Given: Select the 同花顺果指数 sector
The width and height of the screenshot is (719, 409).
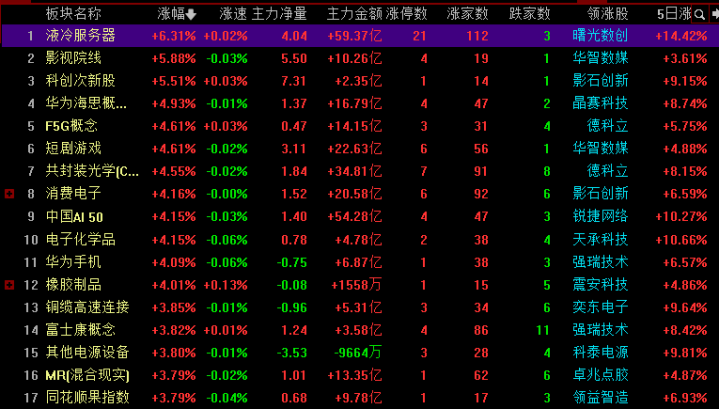Looking at the screenshot, I should pyautogui.click(x=87, y=398).
